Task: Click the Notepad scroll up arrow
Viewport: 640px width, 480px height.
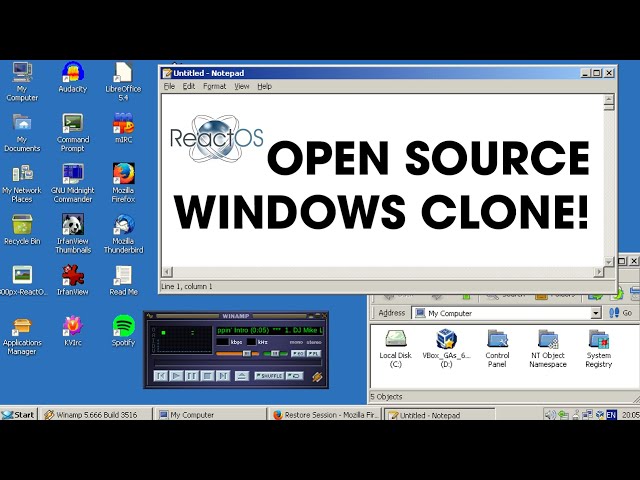Action: 609,99
